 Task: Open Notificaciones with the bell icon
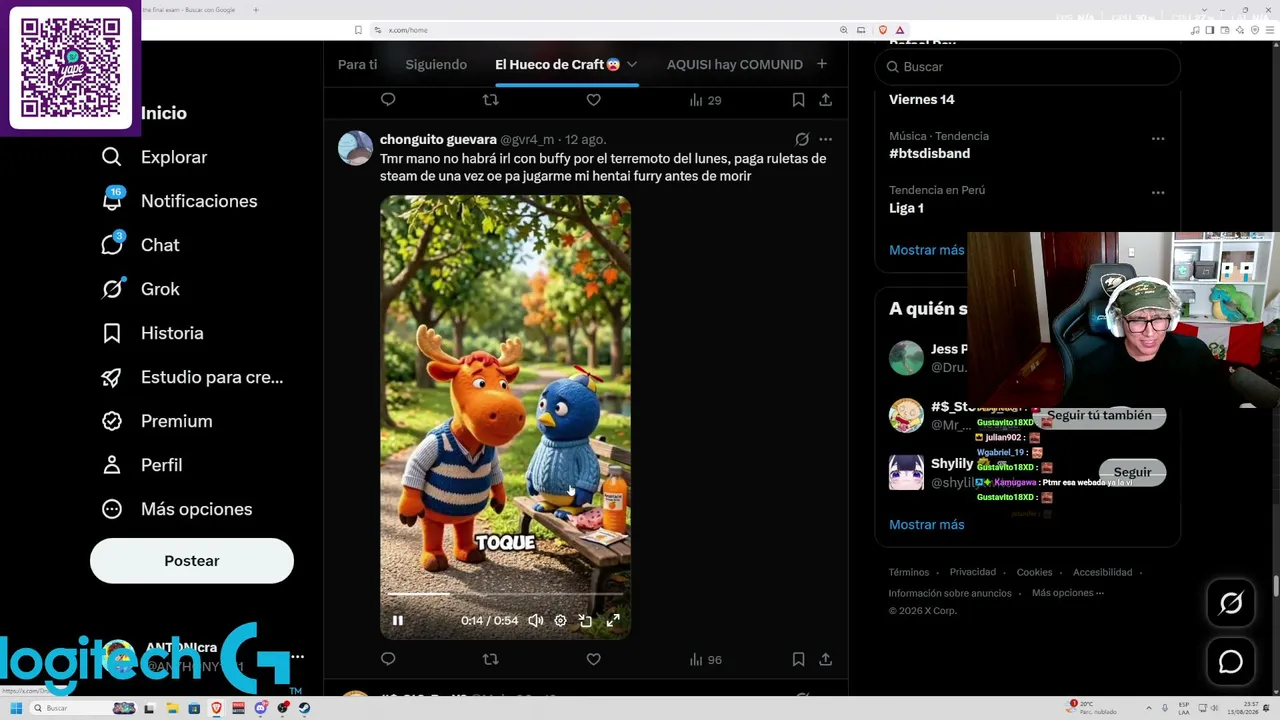179,201
